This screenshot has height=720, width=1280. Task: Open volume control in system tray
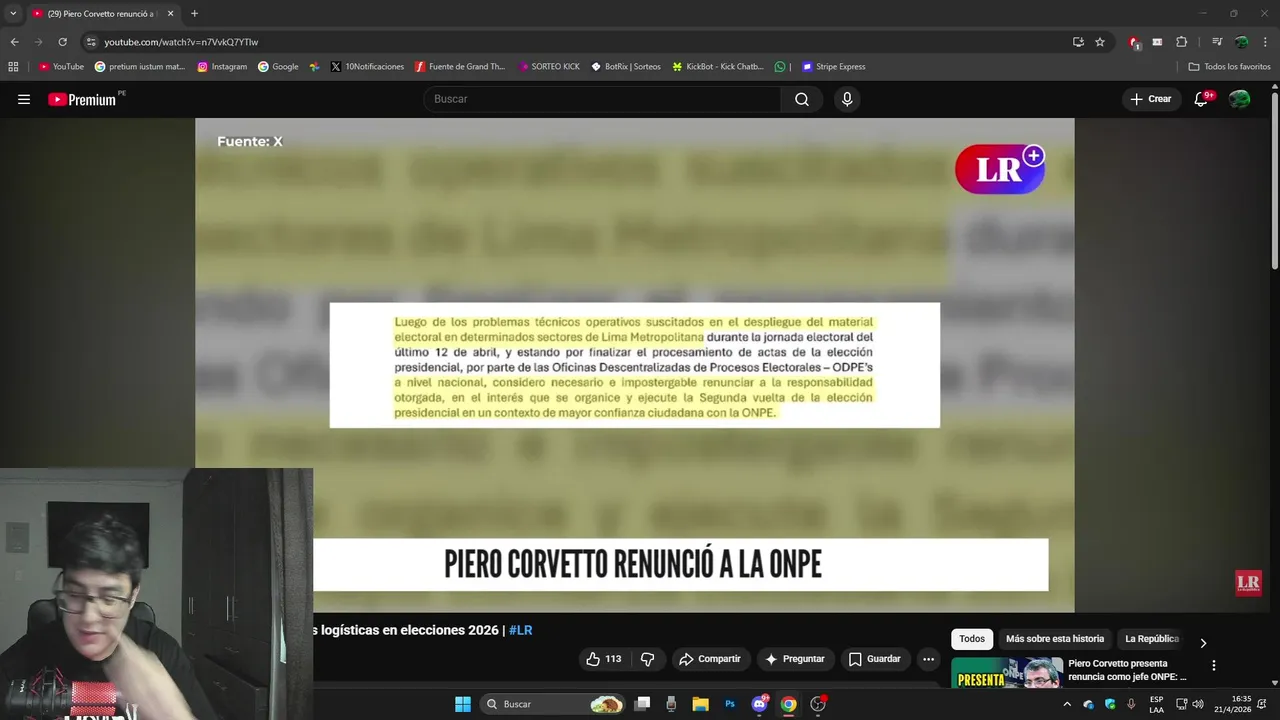1198,704
